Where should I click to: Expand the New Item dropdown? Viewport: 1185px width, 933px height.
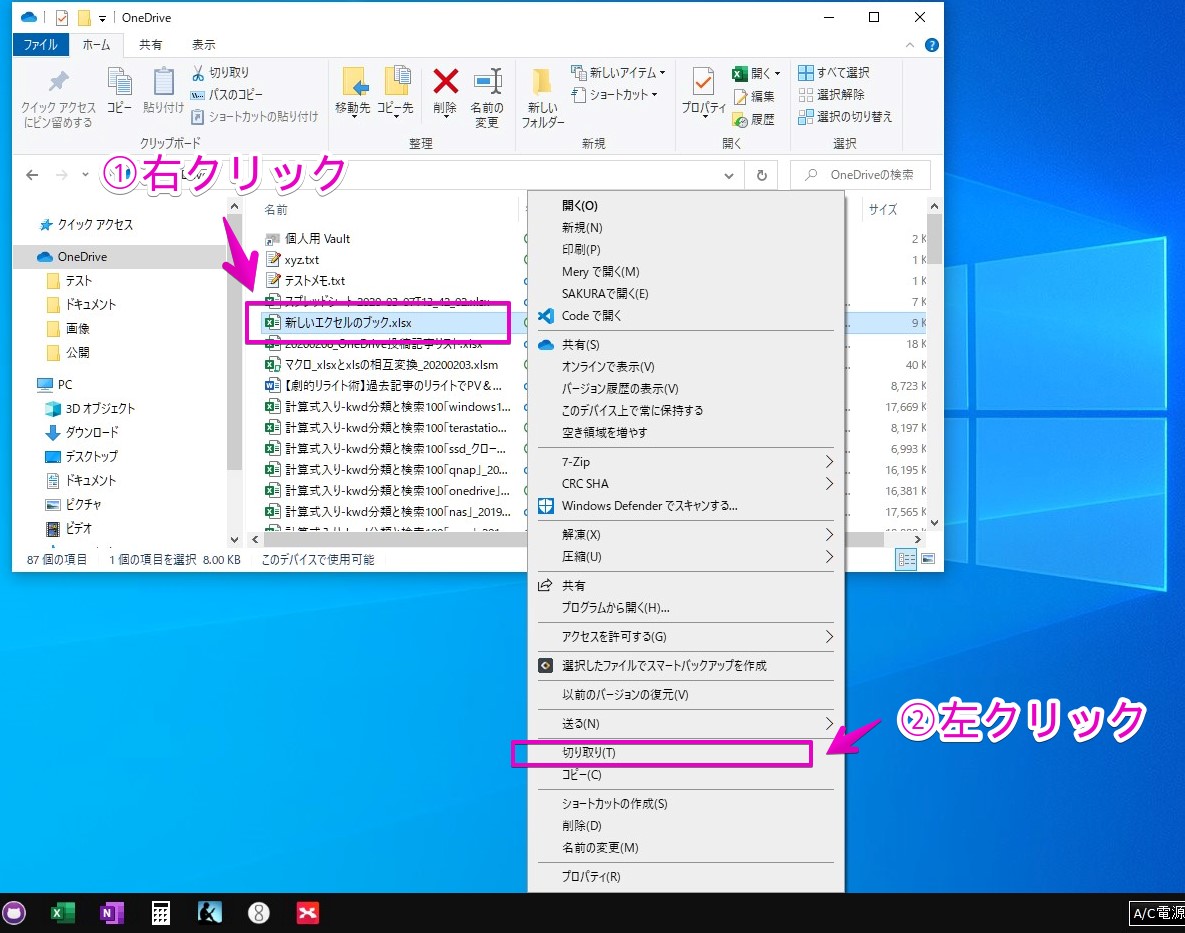(x=662, y=73)
